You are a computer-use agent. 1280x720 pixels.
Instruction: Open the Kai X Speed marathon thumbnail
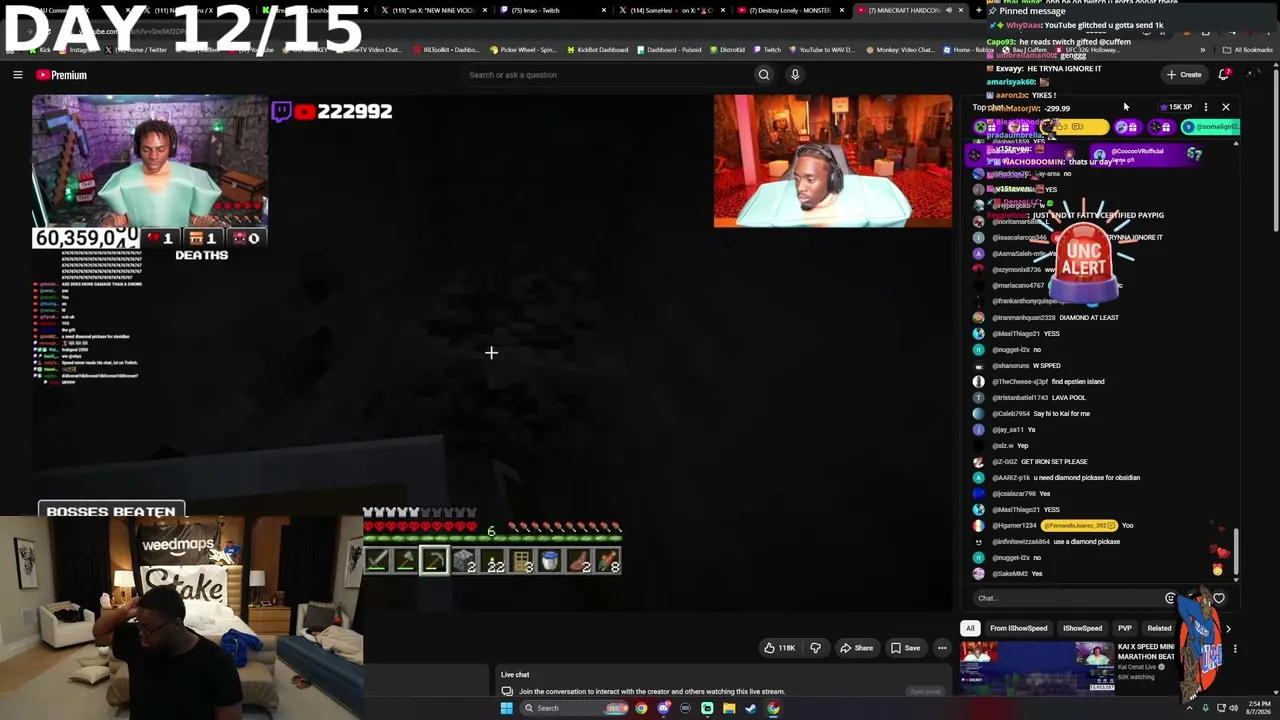1037,668
